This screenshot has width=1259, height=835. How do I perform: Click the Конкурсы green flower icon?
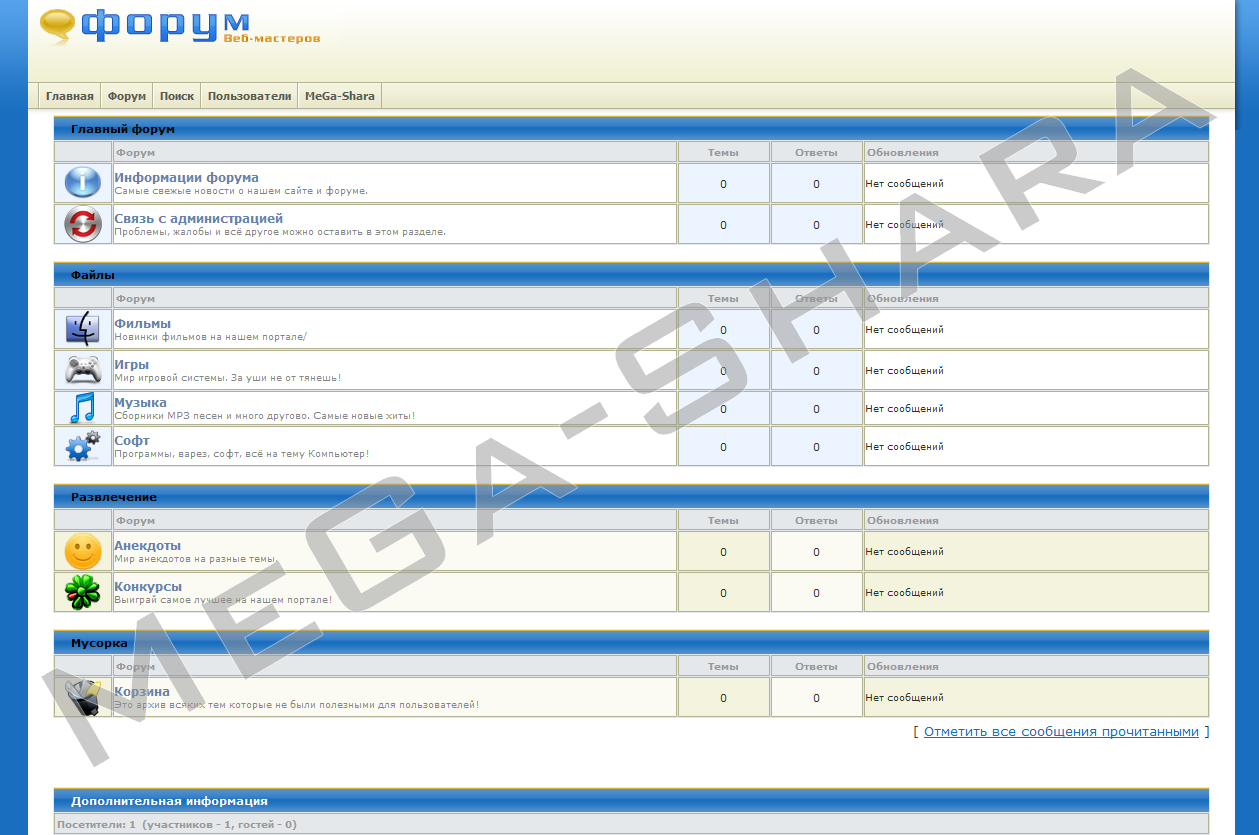pyautogui.click(x=83, y=592)
